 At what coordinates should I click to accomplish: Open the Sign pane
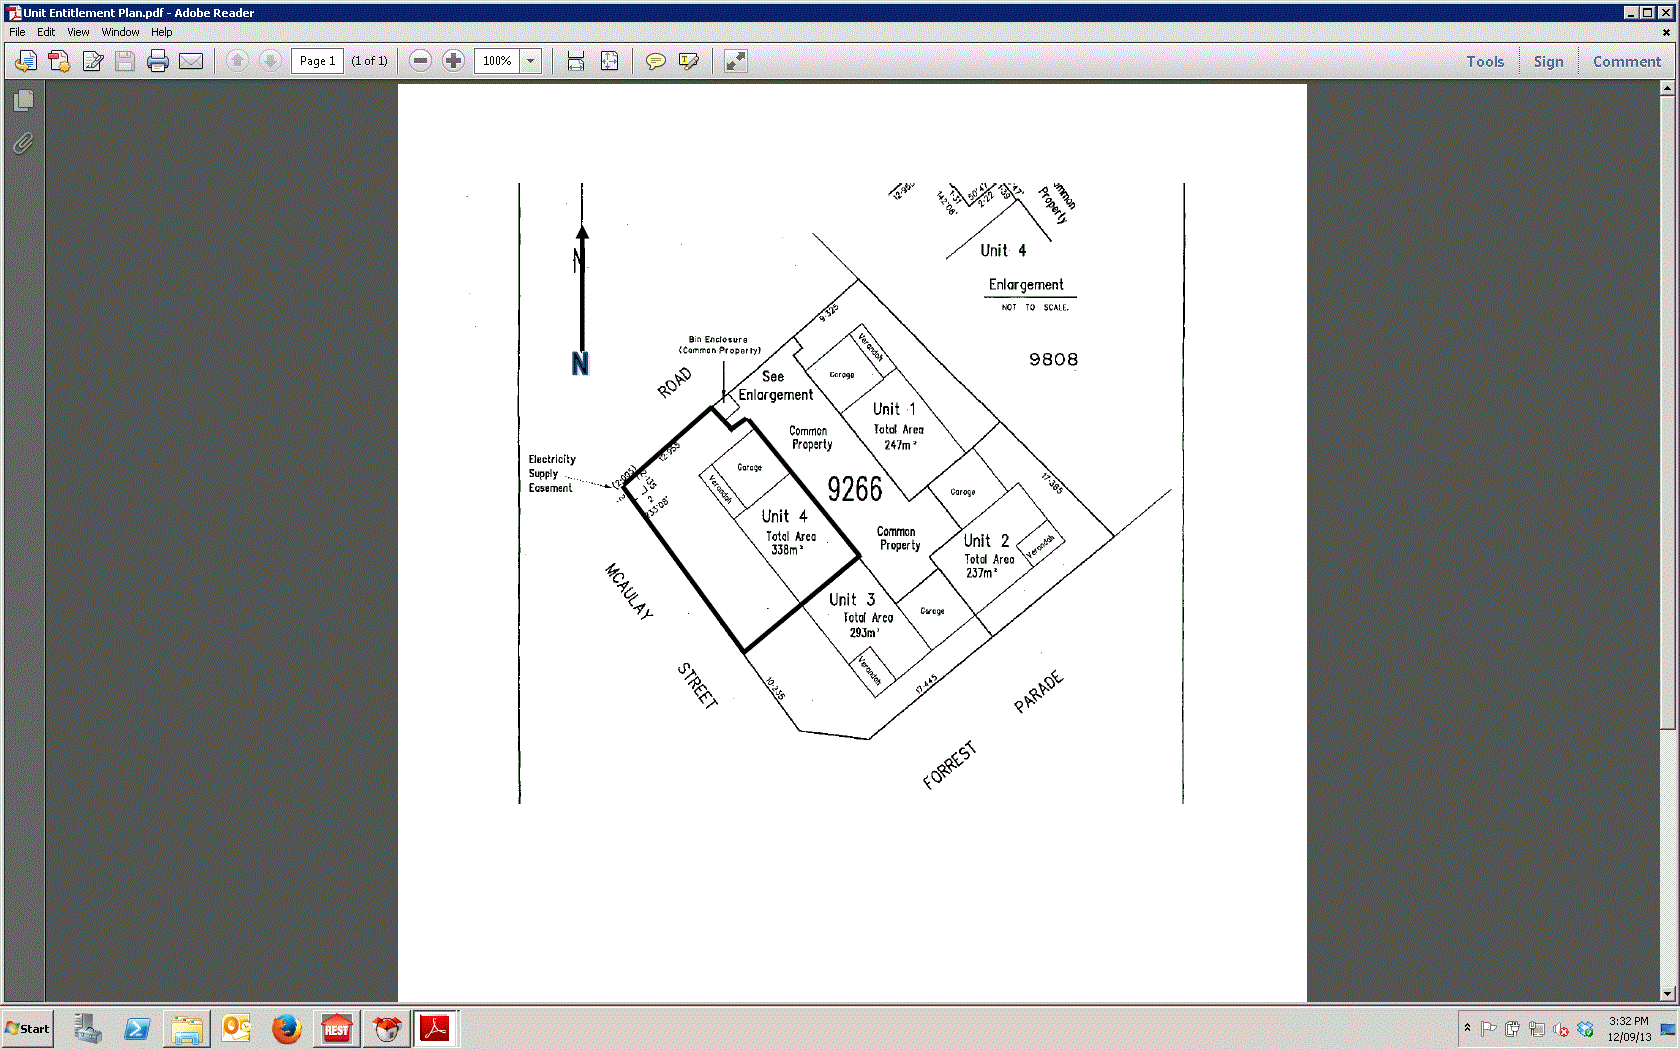point(1548,61)
